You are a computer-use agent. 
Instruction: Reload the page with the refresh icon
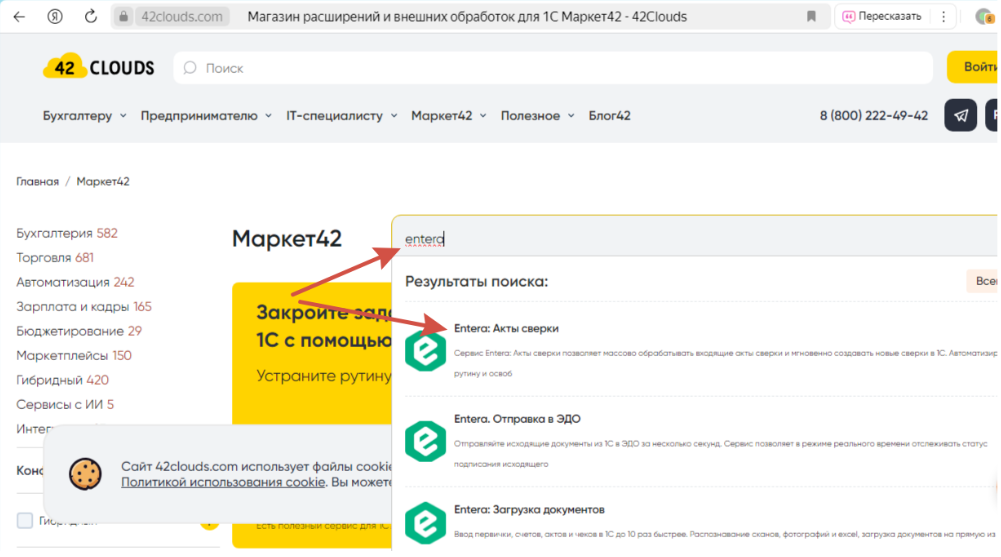tap(91, 17)
